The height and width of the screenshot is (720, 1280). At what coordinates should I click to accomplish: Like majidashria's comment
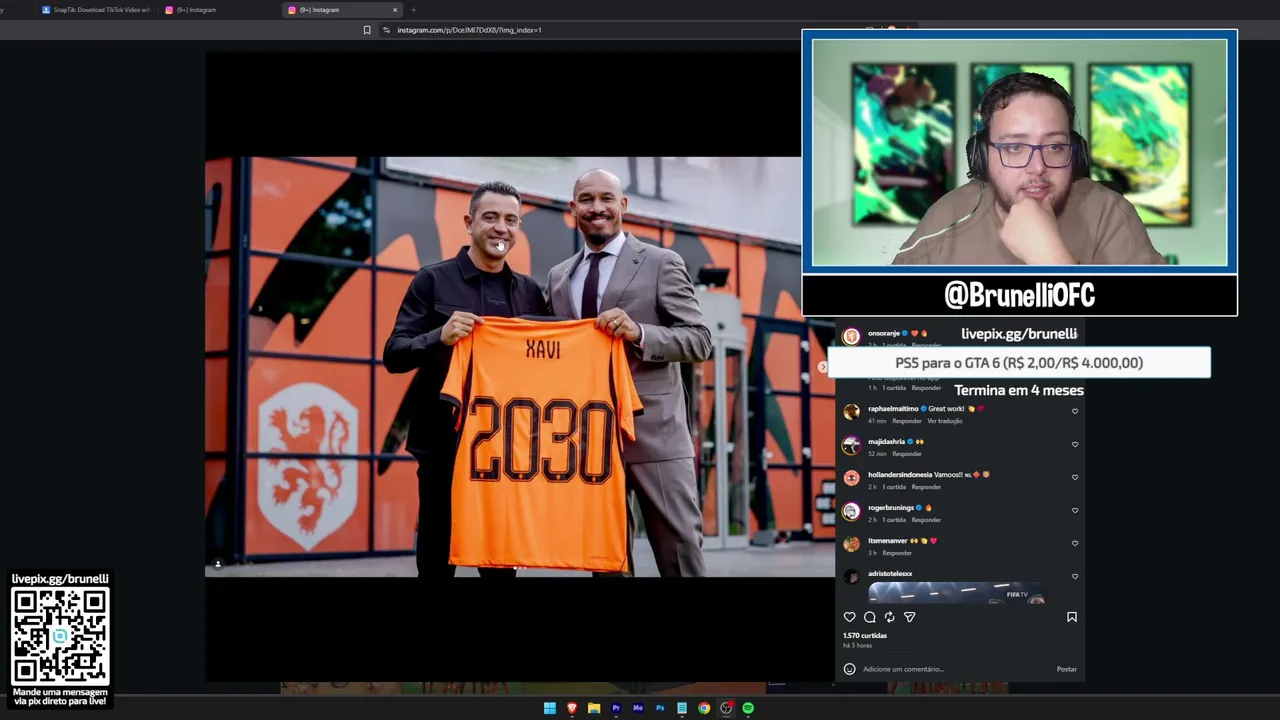(1075, 444)
